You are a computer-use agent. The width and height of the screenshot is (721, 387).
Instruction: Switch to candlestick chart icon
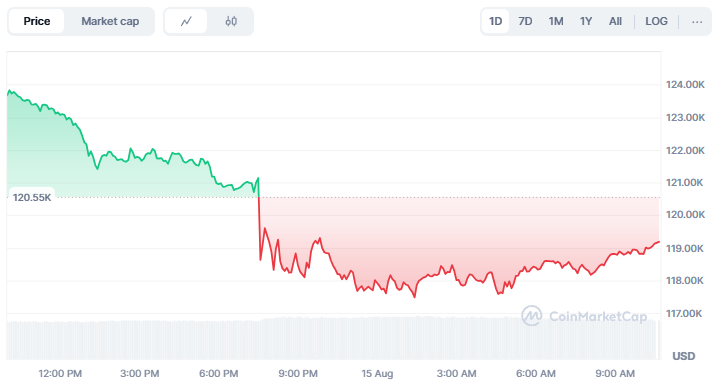(x=231, y=22)
